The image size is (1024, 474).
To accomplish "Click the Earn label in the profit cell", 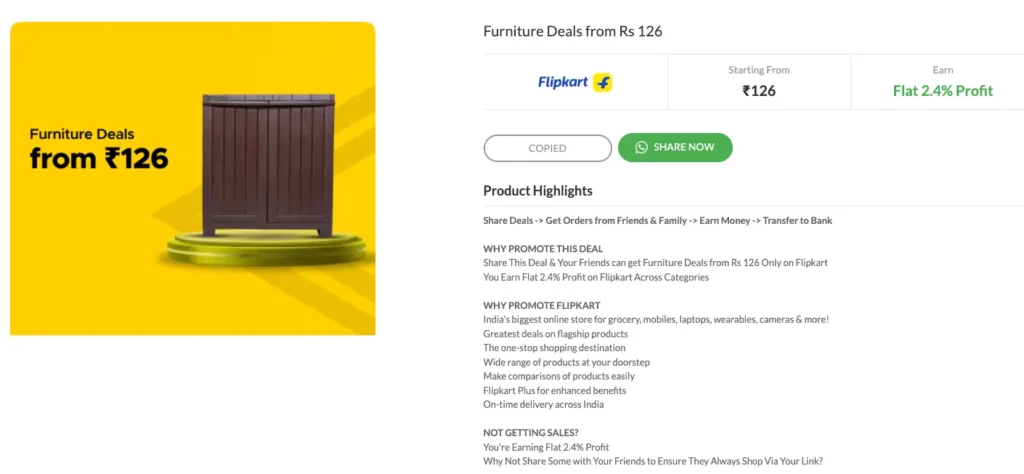I will 942,70.
